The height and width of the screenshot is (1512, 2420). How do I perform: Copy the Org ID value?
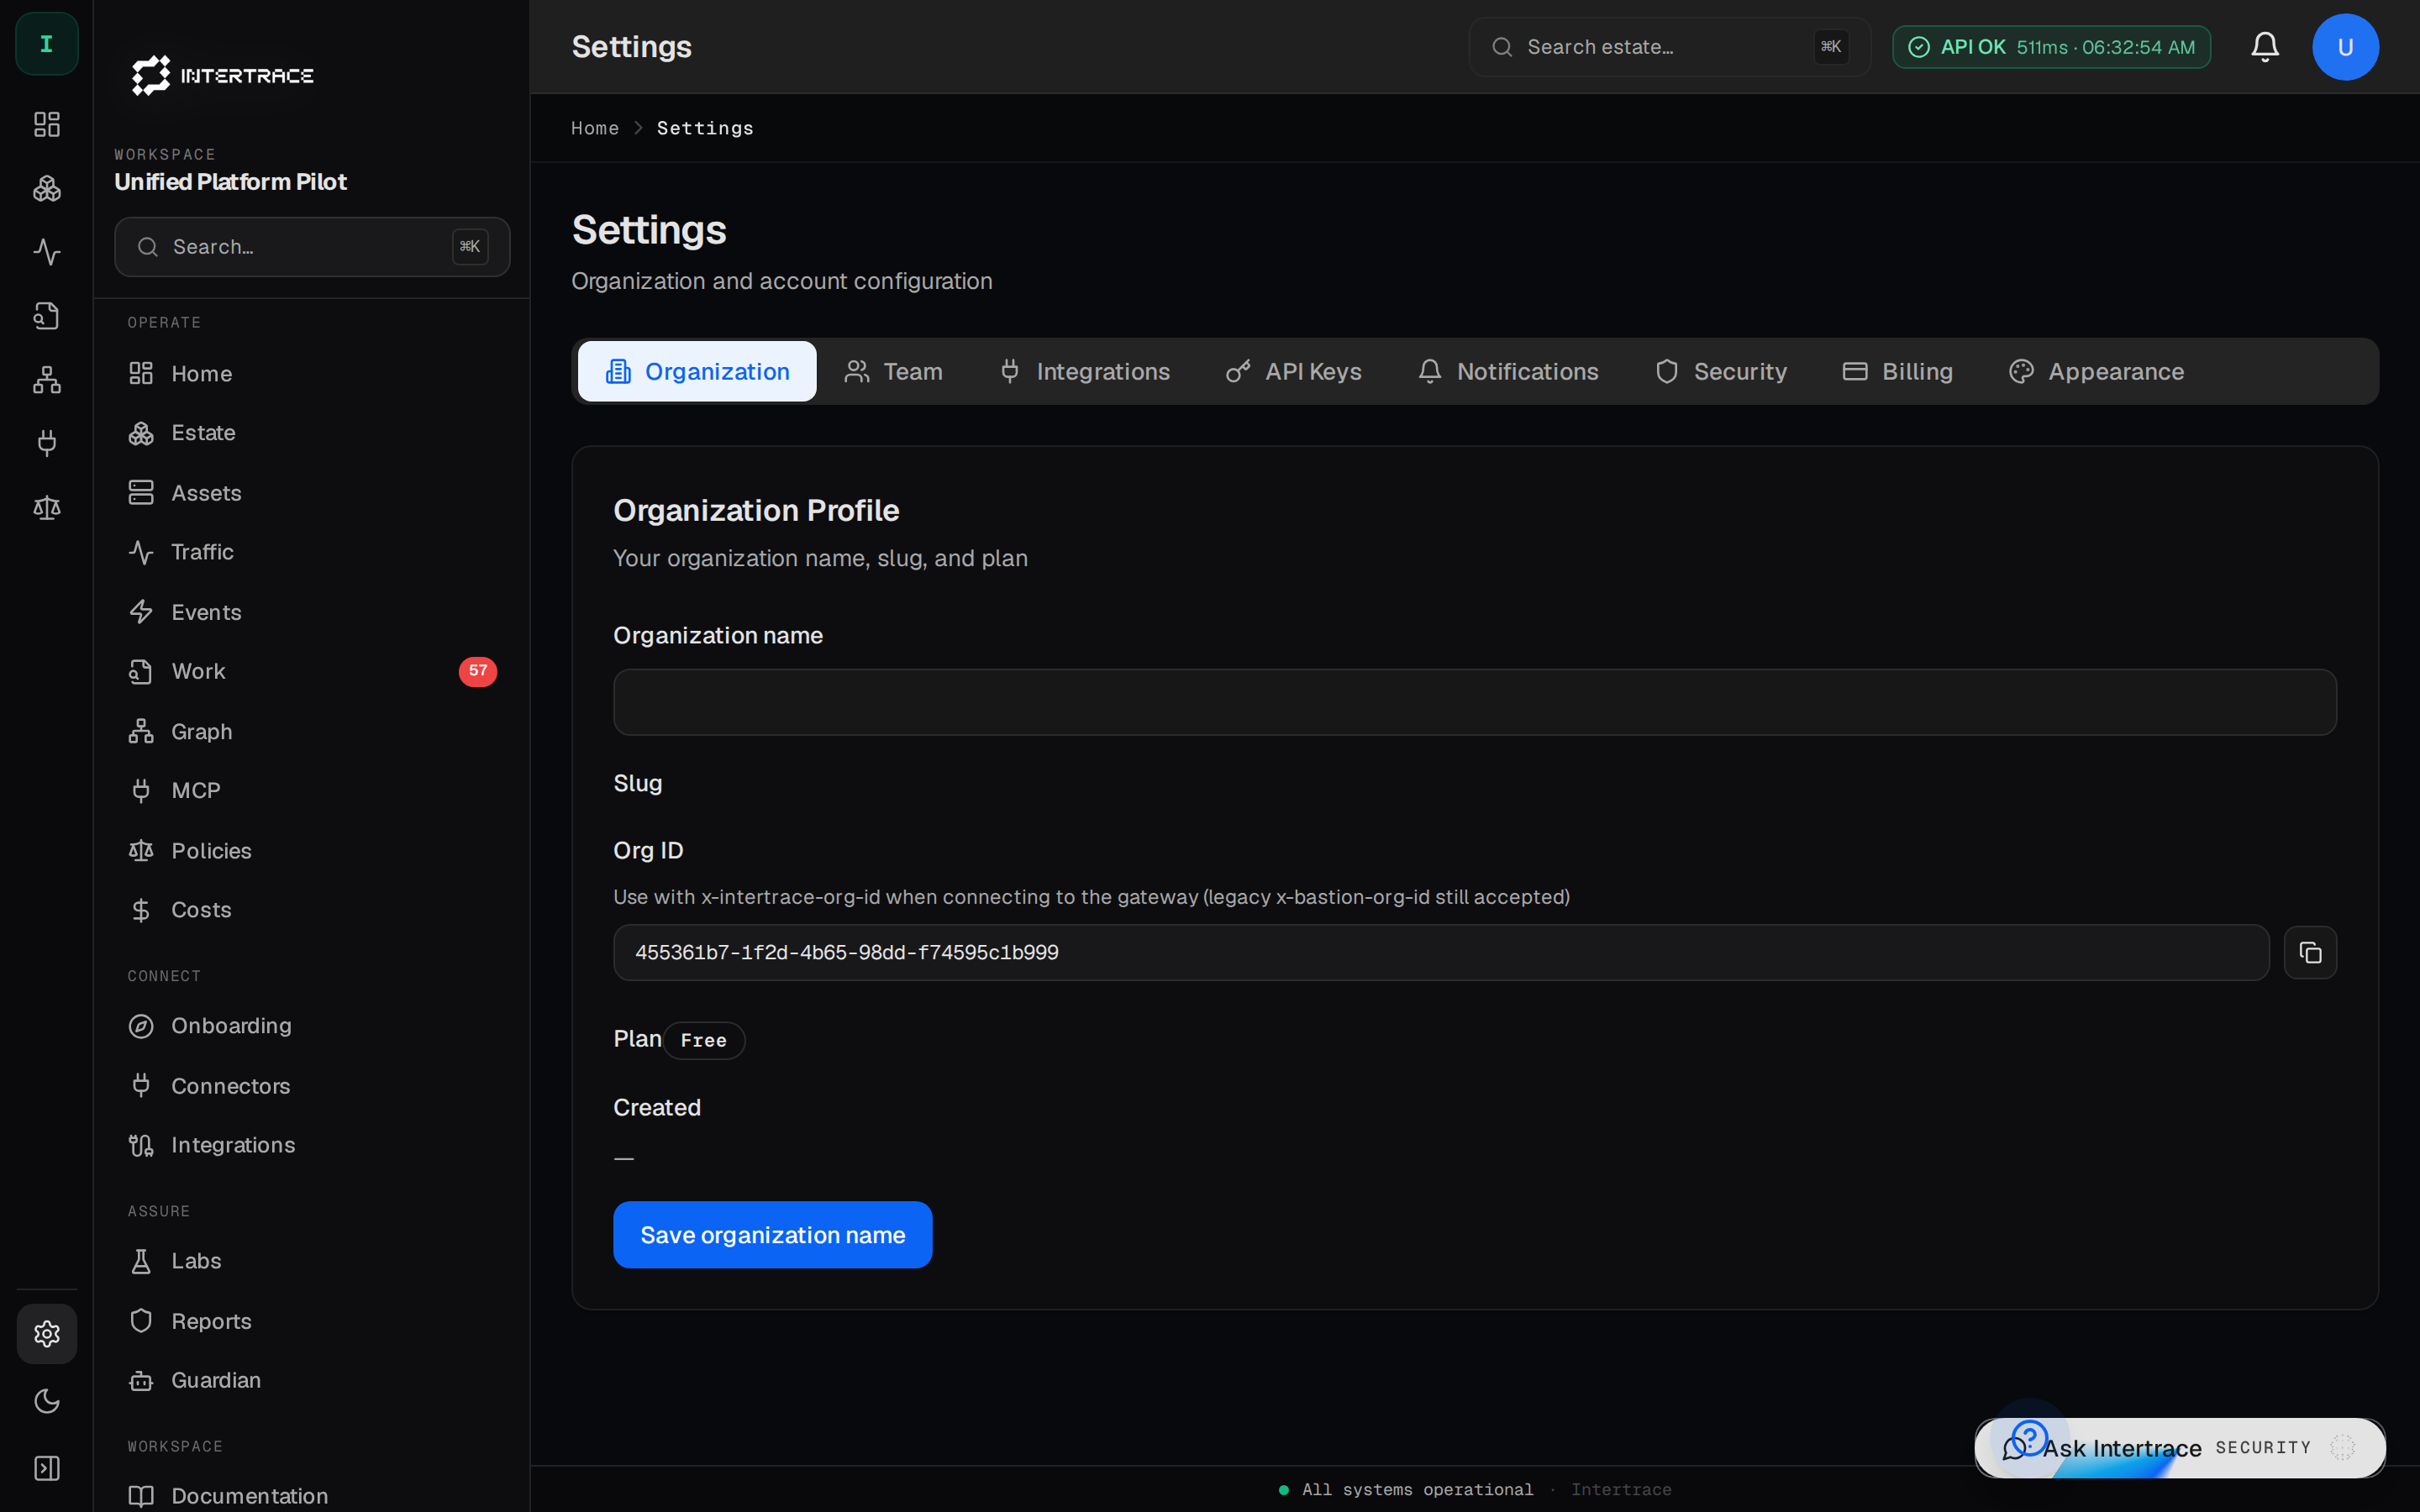[x=2310, y=953]
